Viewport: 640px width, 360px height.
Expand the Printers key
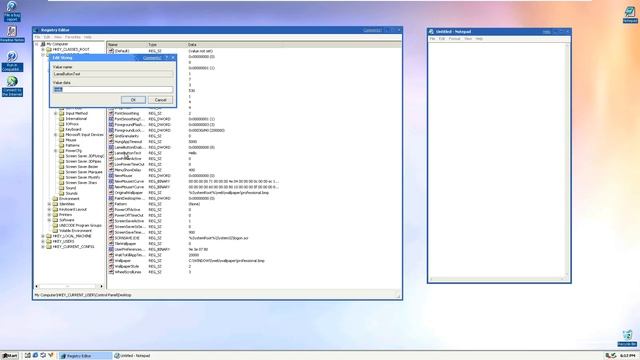click(x=49, y=215)
